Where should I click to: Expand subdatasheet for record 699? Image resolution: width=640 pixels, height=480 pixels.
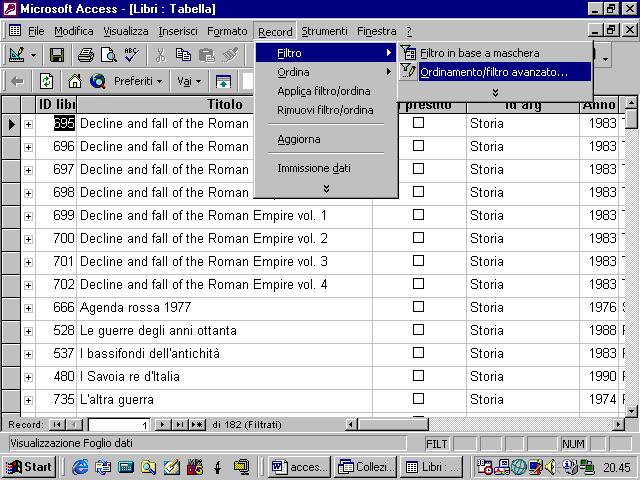click(28, 216)
